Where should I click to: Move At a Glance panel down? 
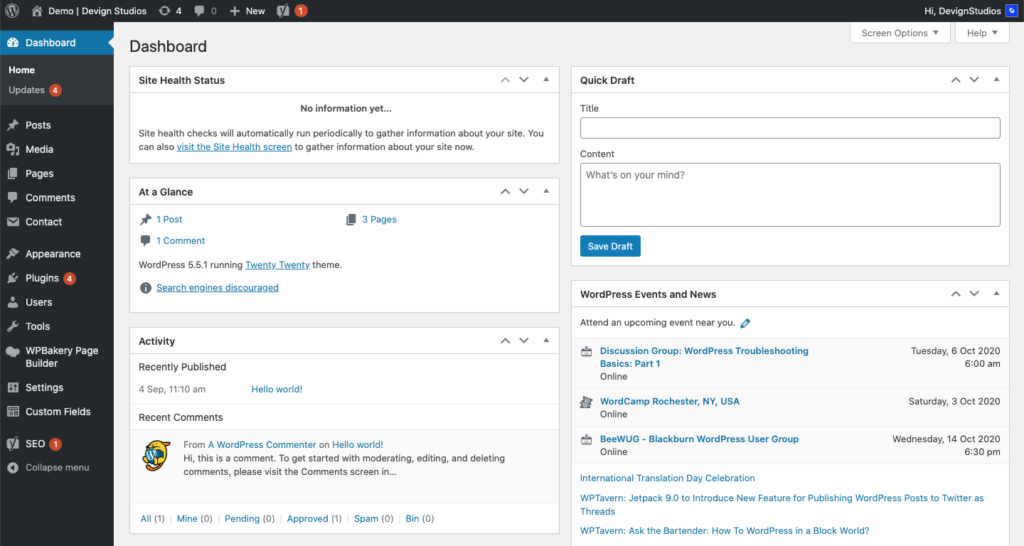pyautogui.click(x=524, y=191)
